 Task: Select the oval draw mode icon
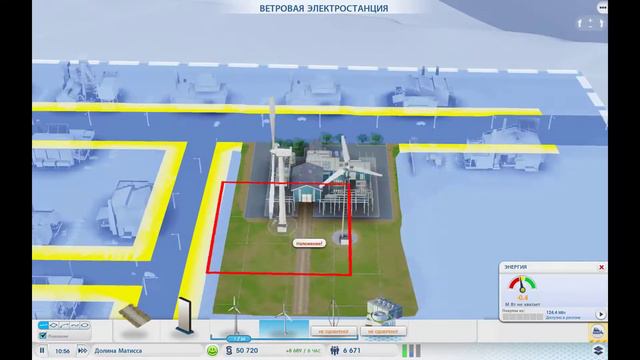pos(84,325)
